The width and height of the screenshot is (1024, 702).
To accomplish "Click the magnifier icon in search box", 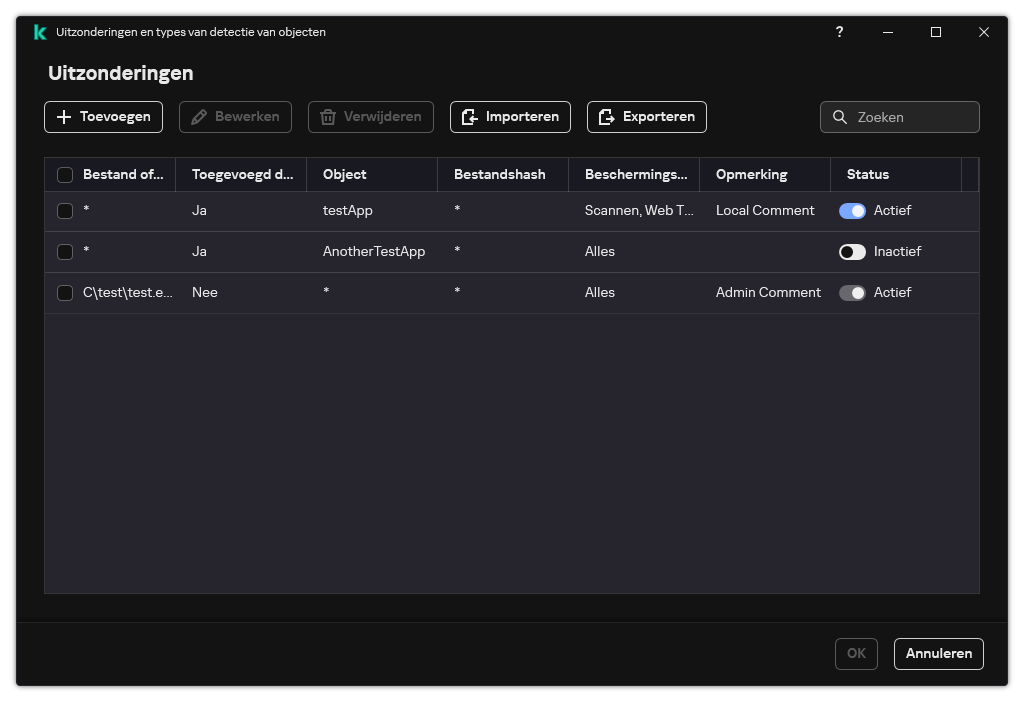I will click(840, 117).
